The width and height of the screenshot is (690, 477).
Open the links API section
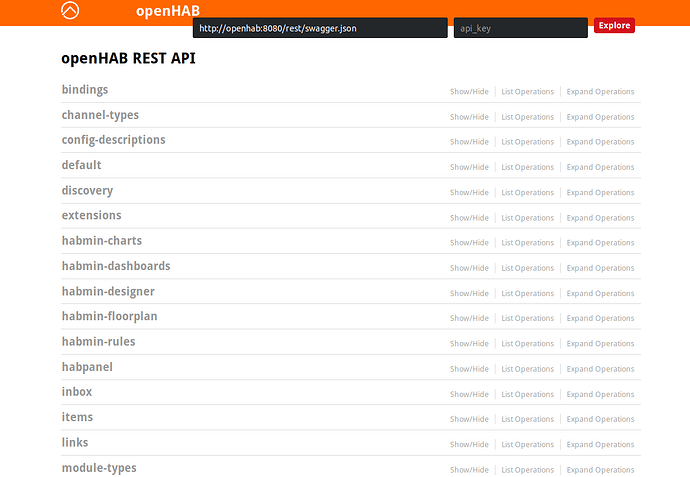75,442
